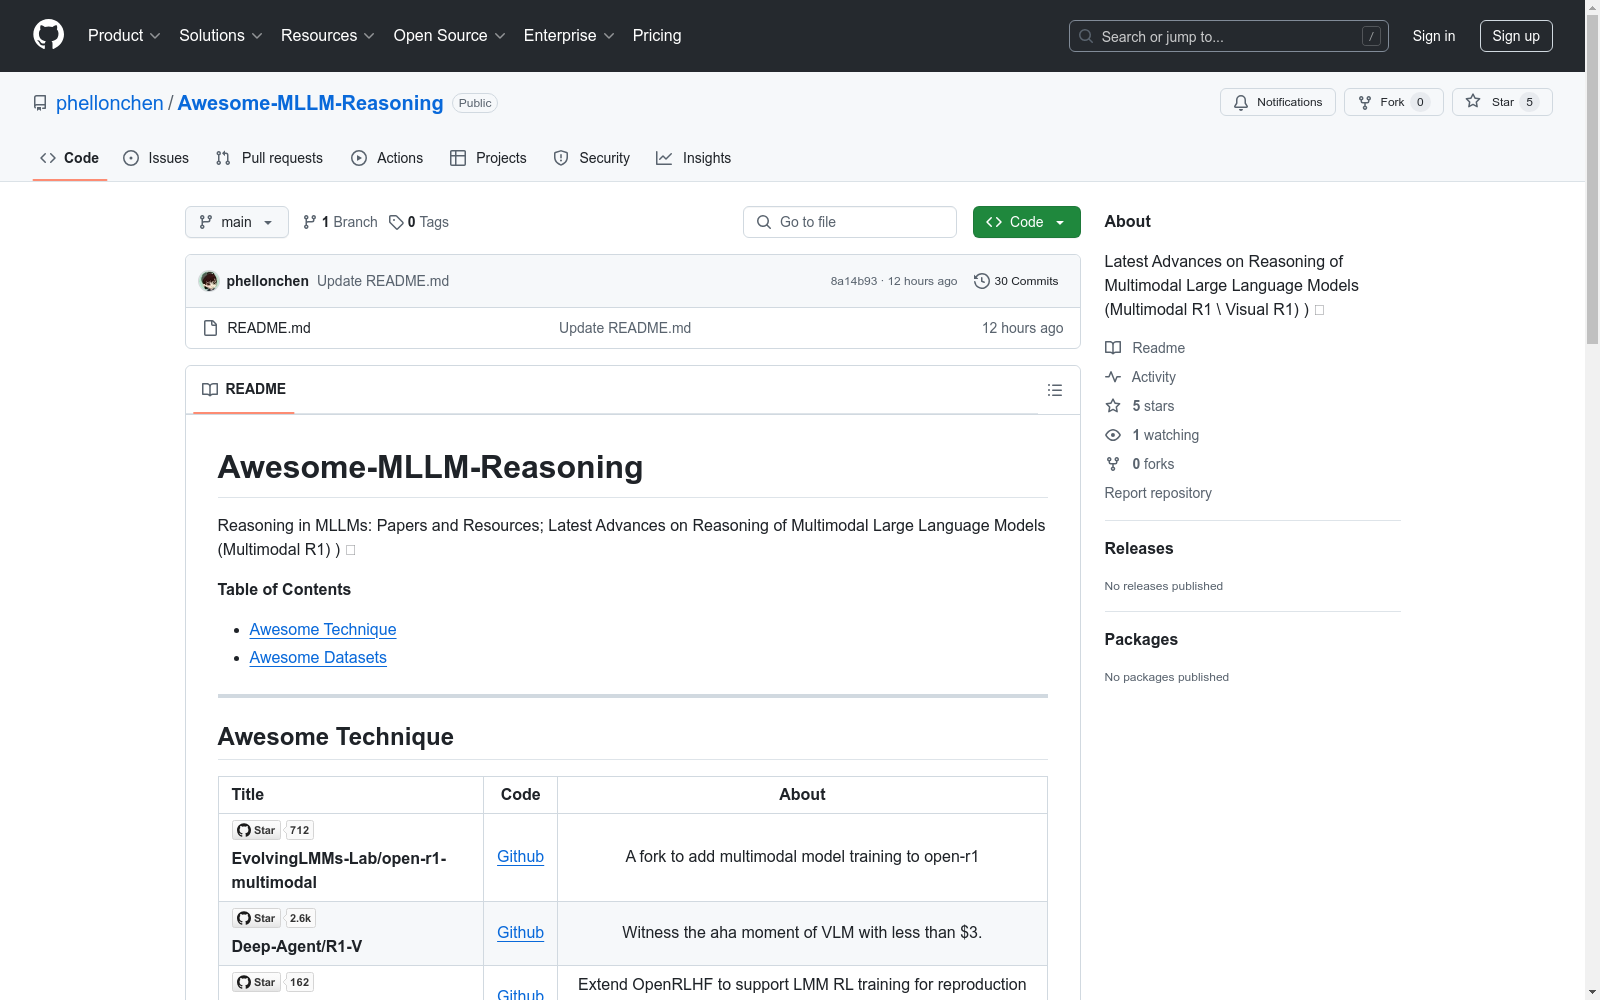Open the Packages heading link
This screenshot has height=1000, width=1600.
pyautogui.click(x=1141, y=639)
